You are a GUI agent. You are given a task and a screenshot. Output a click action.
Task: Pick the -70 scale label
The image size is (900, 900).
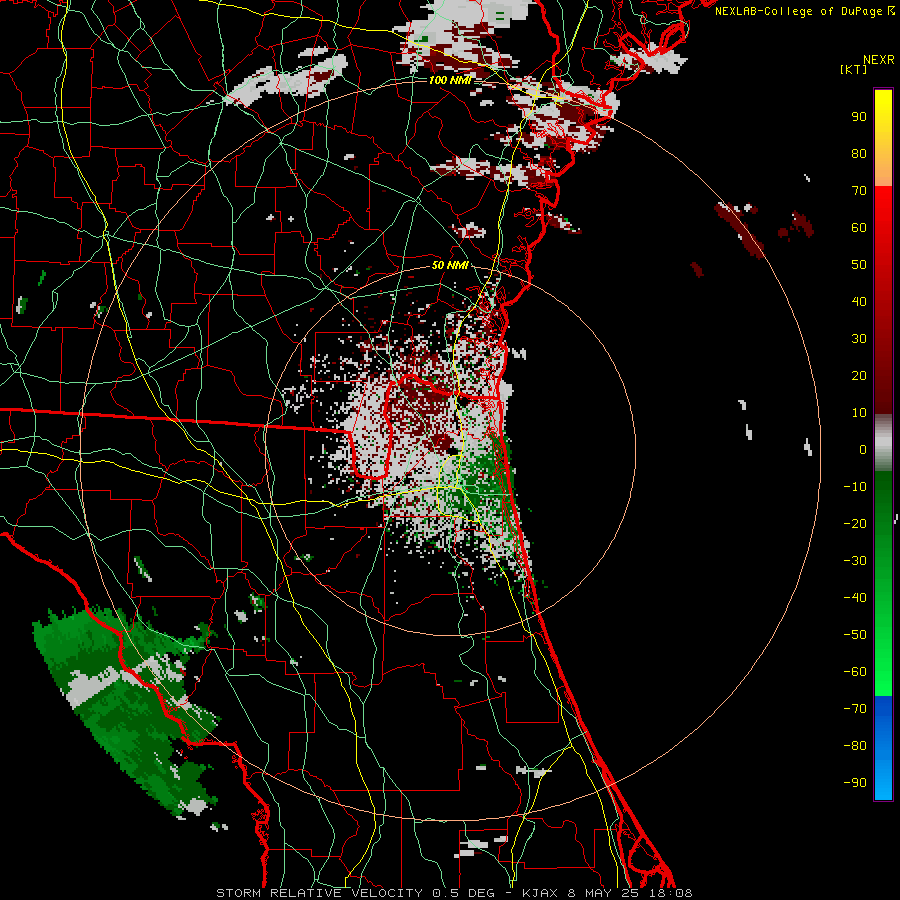click(x=855, y=709)
